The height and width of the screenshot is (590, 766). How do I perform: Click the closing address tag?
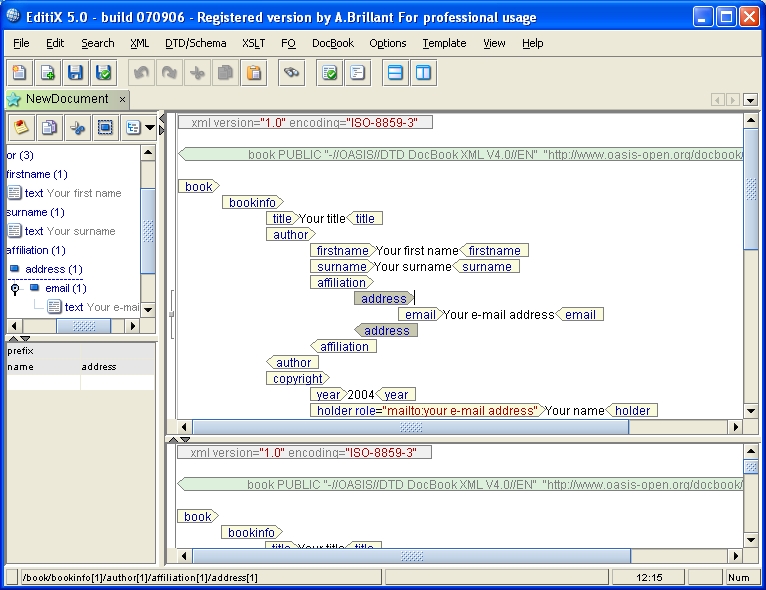coord(386,331)
